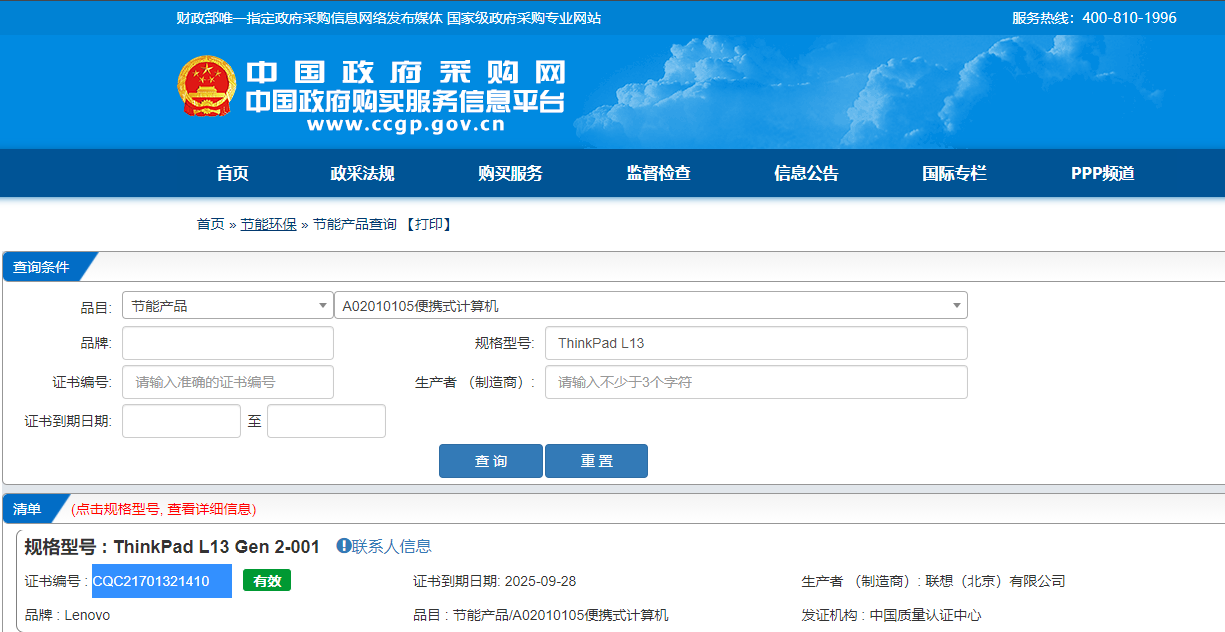Select the 清单 list tab header
Screen dimensions: 1225x632
point(28,509)
